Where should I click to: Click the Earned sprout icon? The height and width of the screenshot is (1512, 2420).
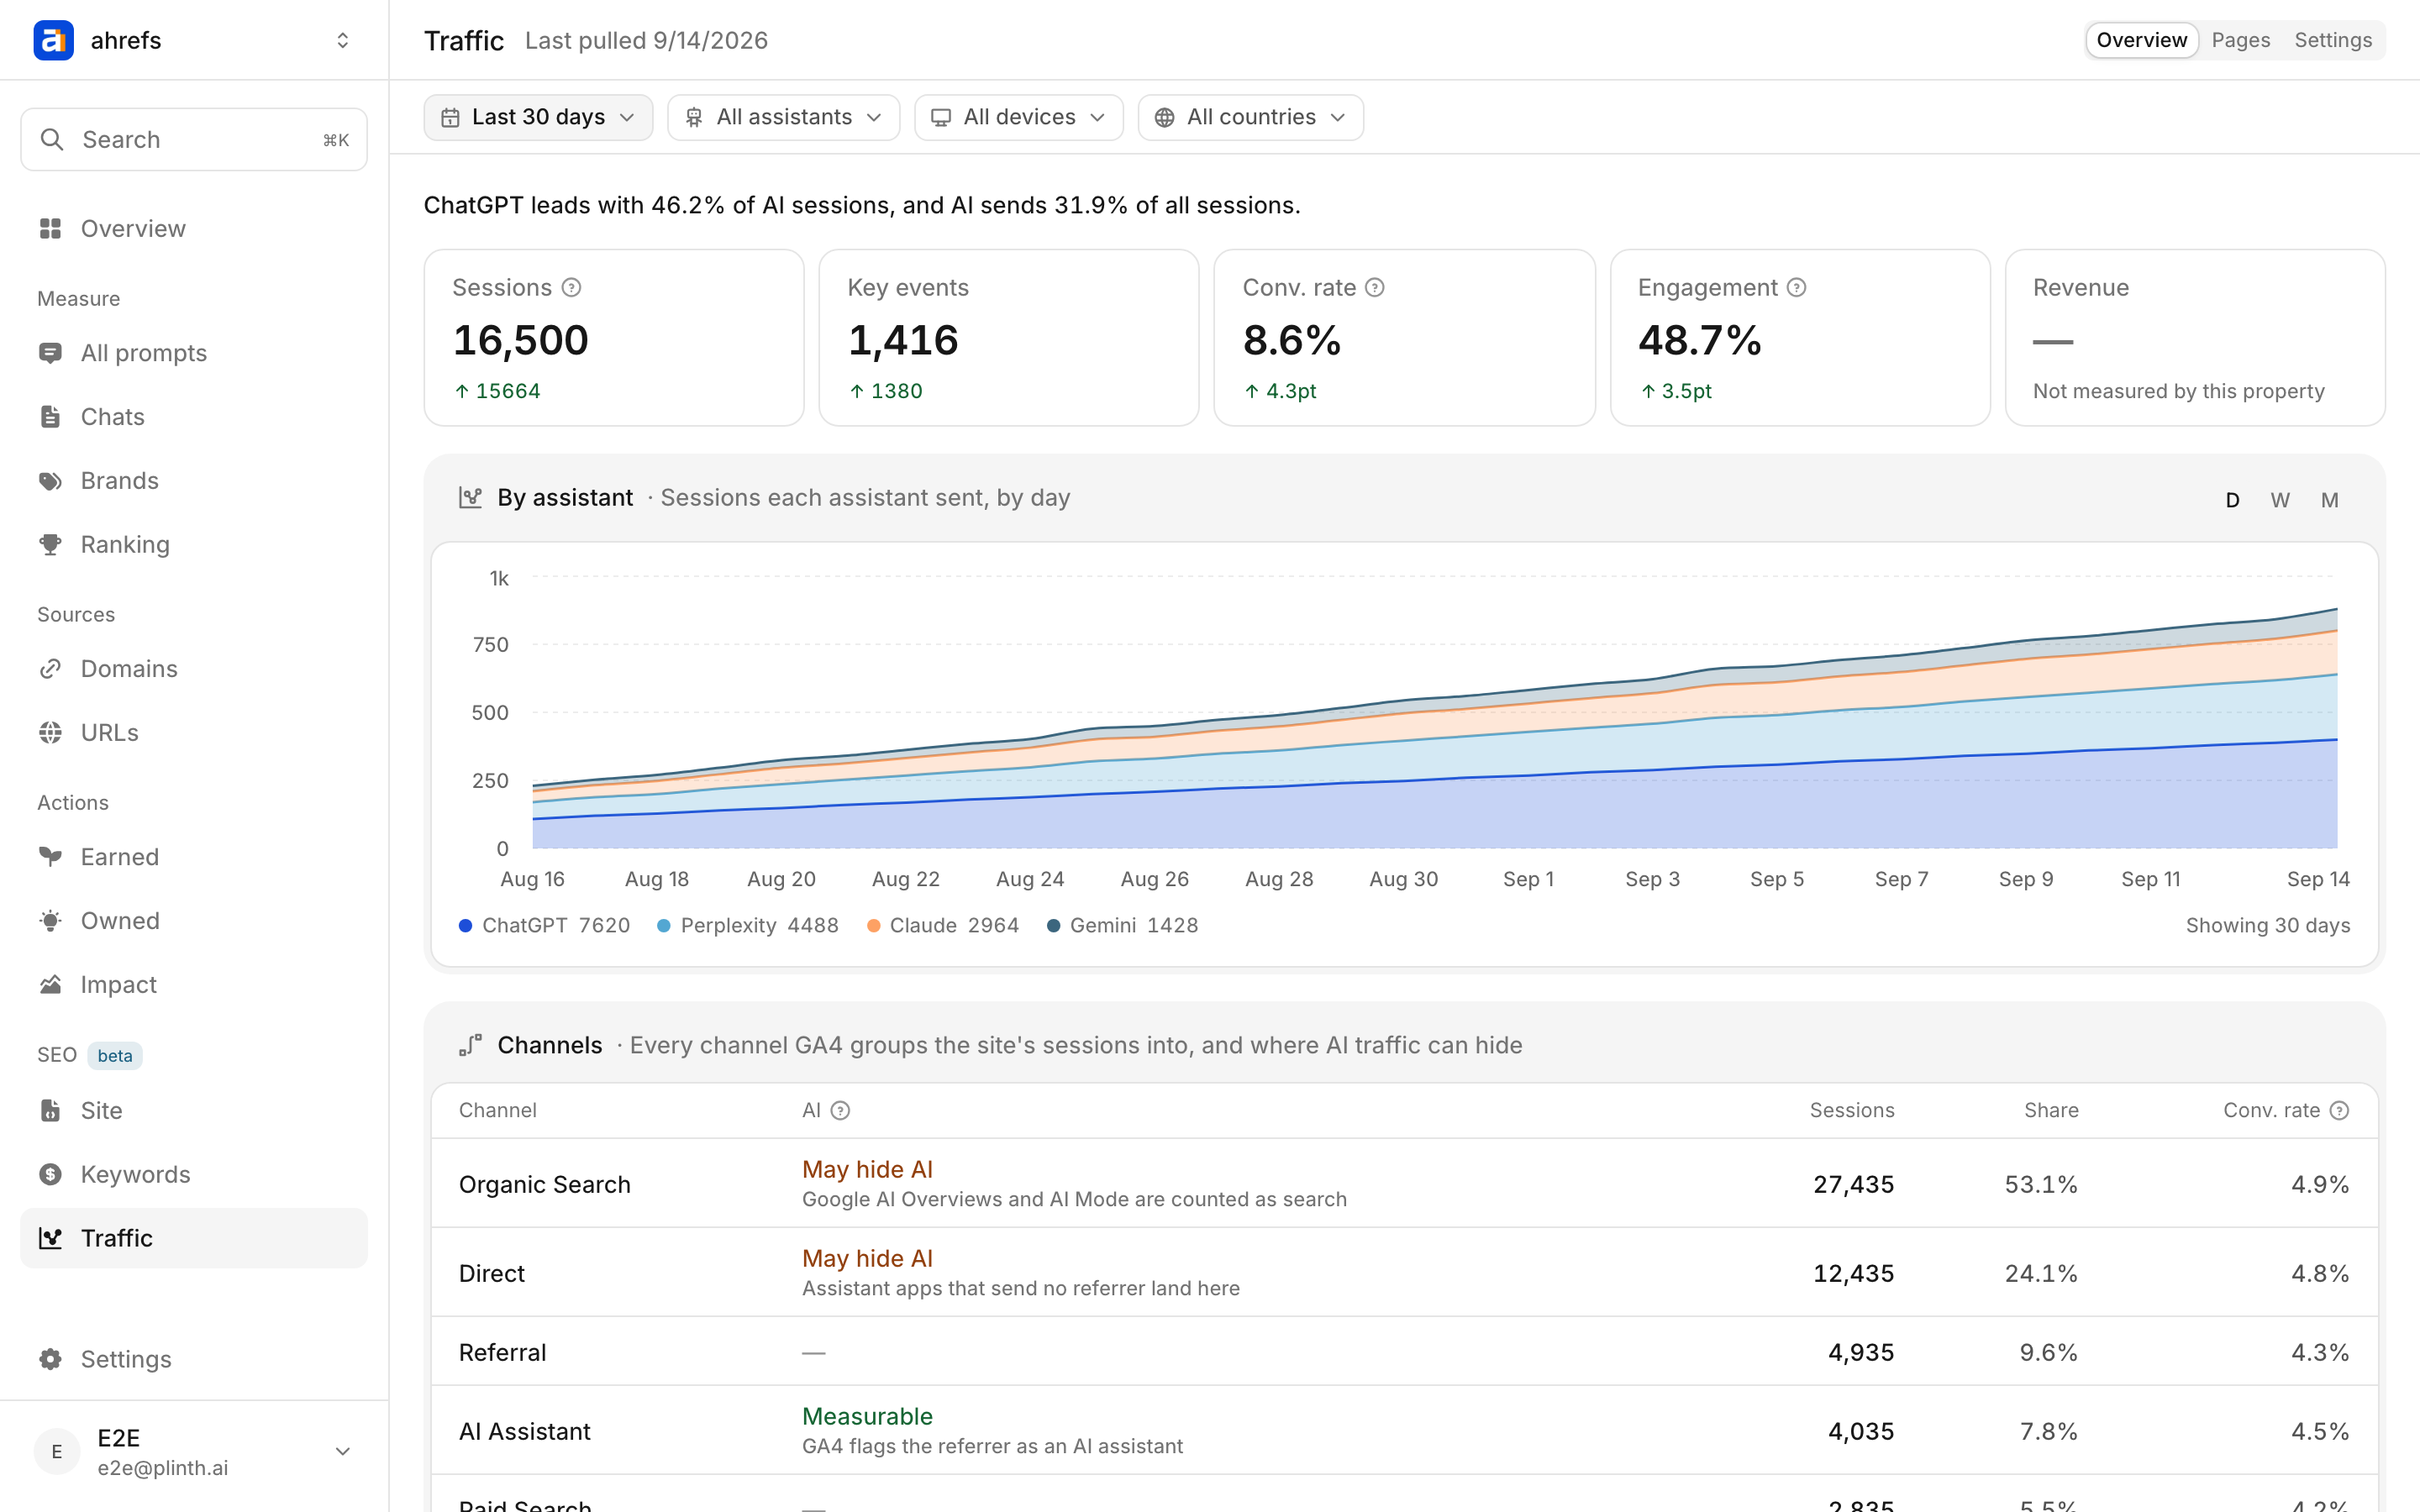50,857
